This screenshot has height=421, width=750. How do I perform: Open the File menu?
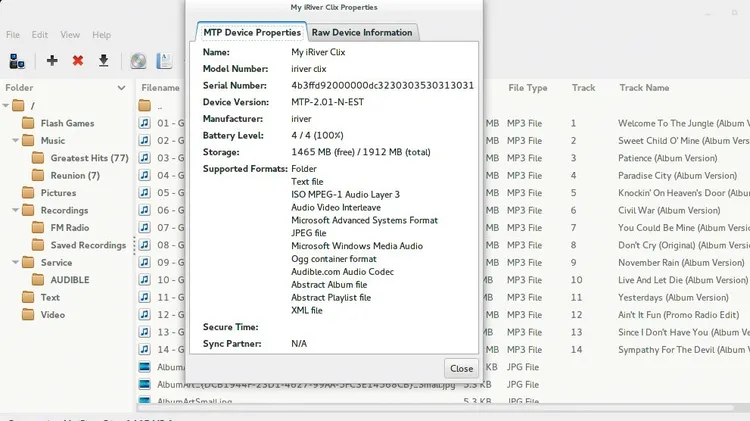coord(13,34)
